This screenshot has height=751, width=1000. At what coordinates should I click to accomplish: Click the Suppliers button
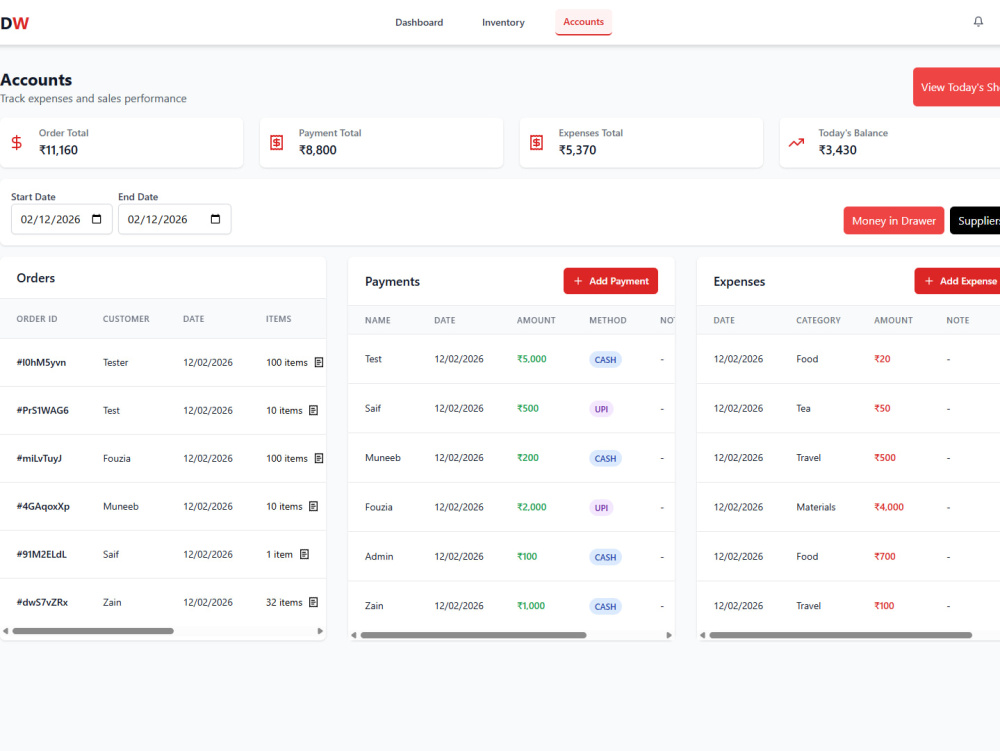click(975, 221)
